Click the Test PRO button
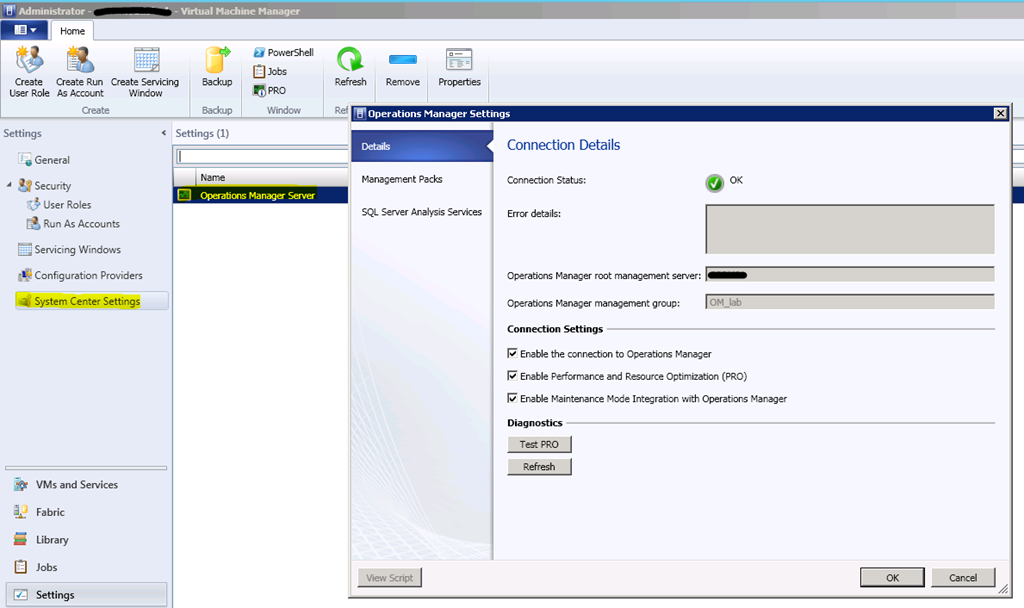 click(x=539, y=444)
